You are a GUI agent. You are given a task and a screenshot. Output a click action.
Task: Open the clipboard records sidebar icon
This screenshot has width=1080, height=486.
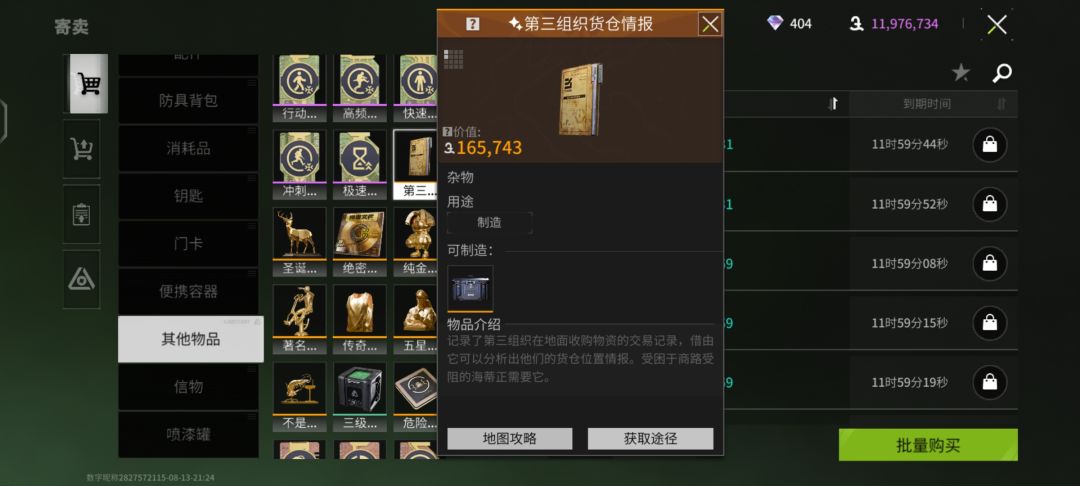pyautogui.click(x=82, y=214)
